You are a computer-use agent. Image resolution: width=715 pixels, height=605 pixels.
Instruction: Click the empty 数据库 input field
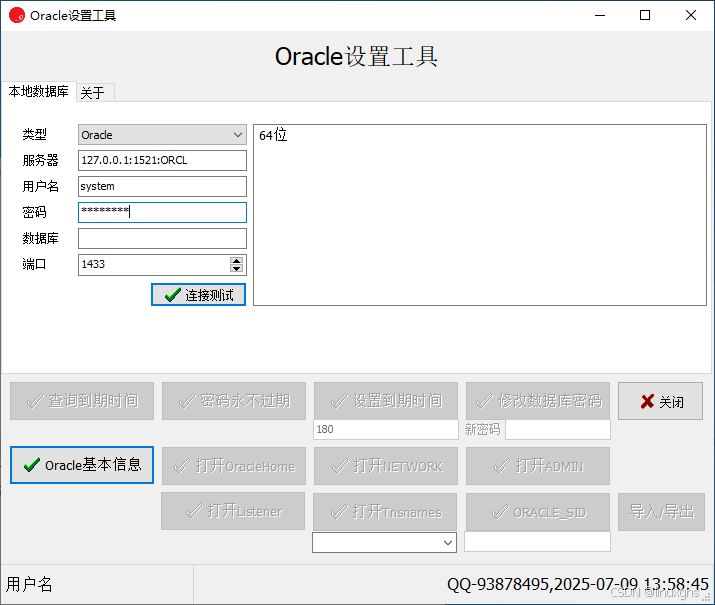point(162,238)
